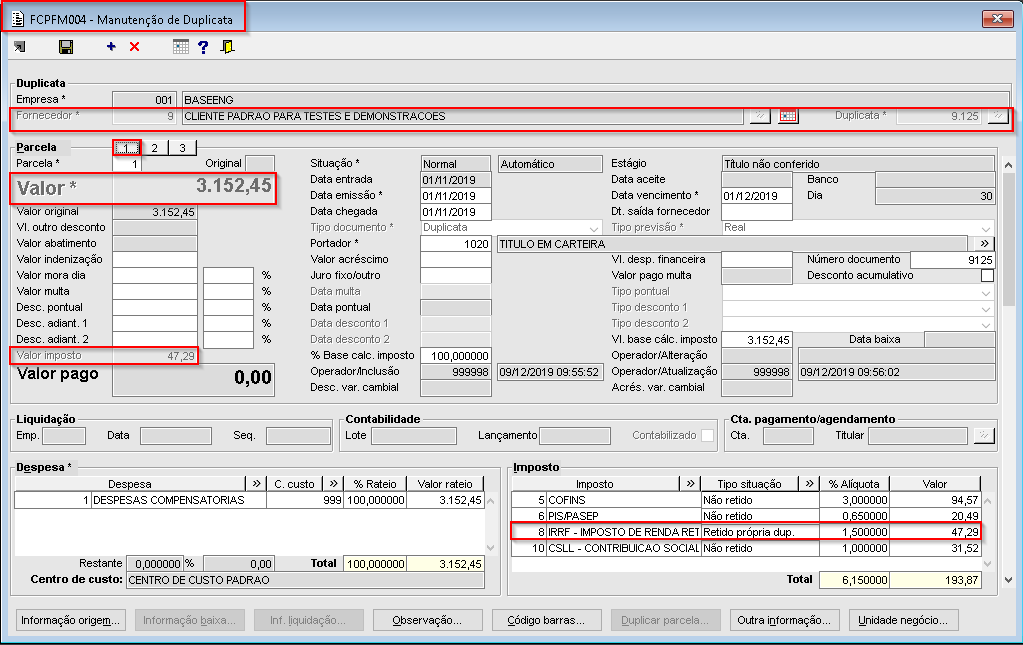1023x645 pixels.
Task: Open the blue question mark help
Action: [203, 47]
